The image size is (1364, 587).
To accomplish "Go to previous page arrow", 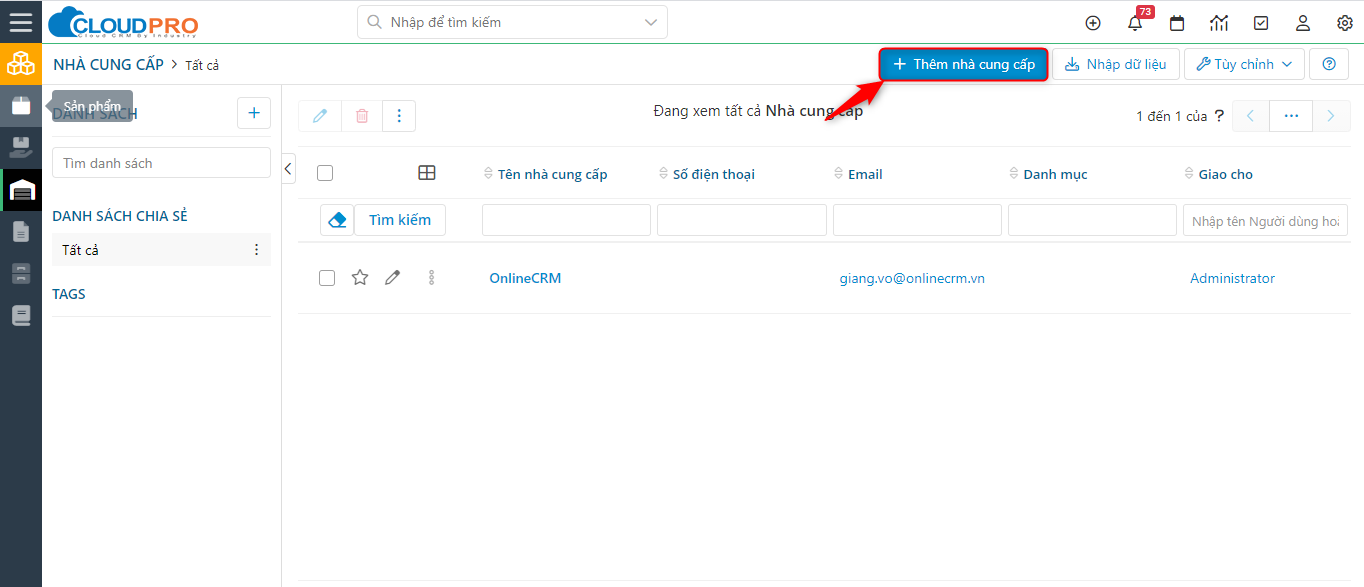I will point(1250,116).
